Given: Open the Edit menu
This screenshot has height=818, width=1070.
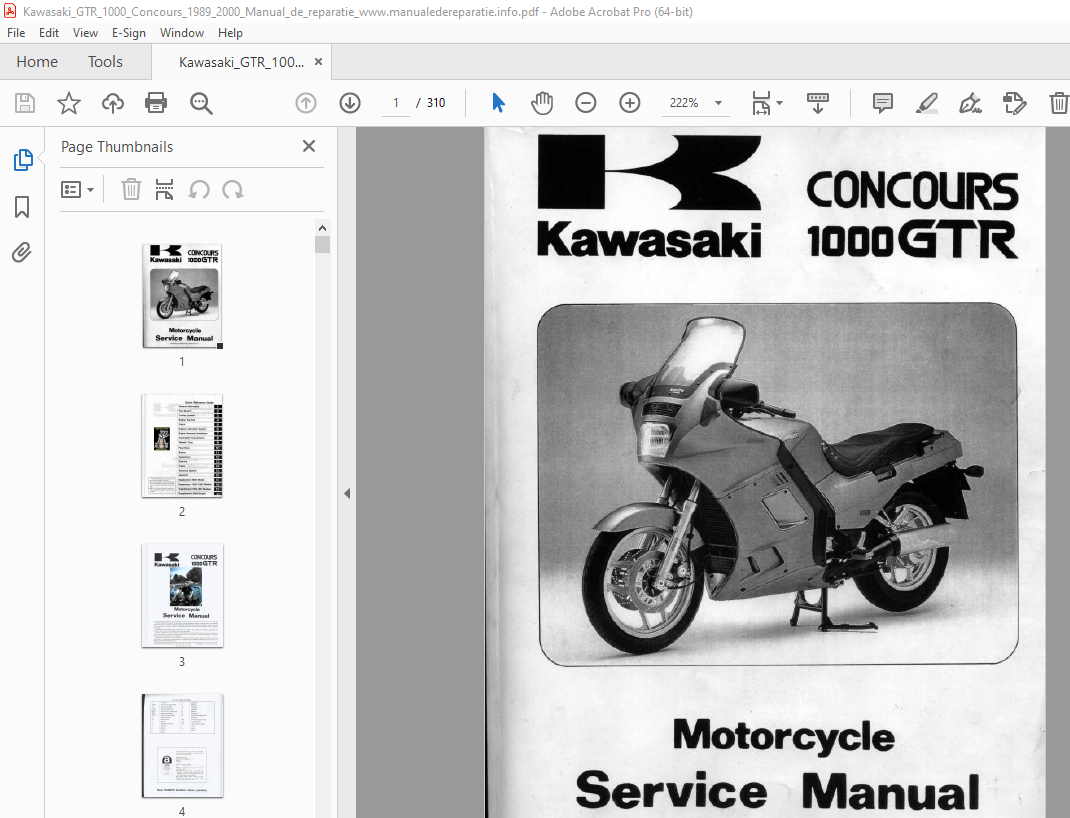Looking at the screenshot, I should pyautogui.click(x=48, y=33).
